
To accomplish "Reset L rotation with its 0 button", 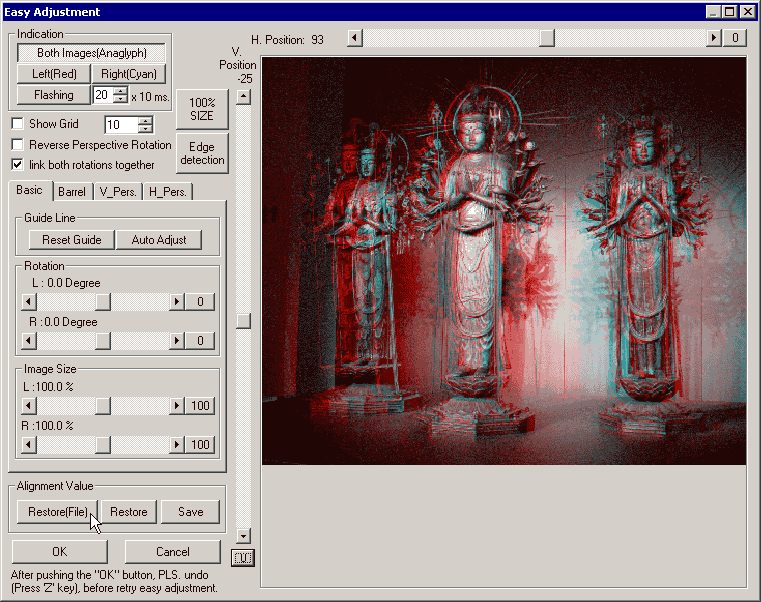I will 200,302.
